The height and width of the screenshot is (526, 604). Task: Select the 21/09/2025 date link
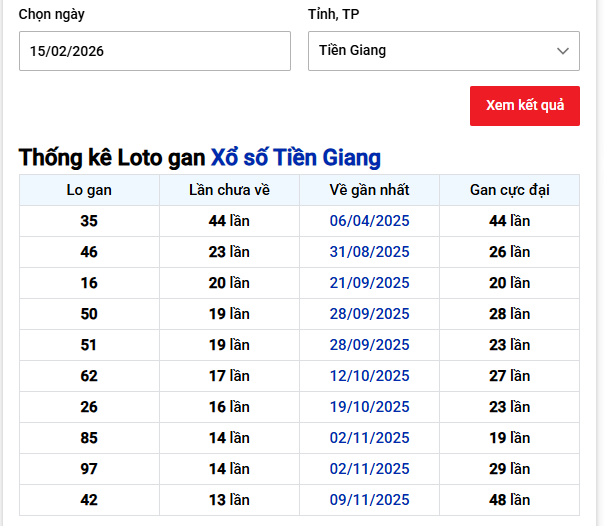click(x=369, y=283)
